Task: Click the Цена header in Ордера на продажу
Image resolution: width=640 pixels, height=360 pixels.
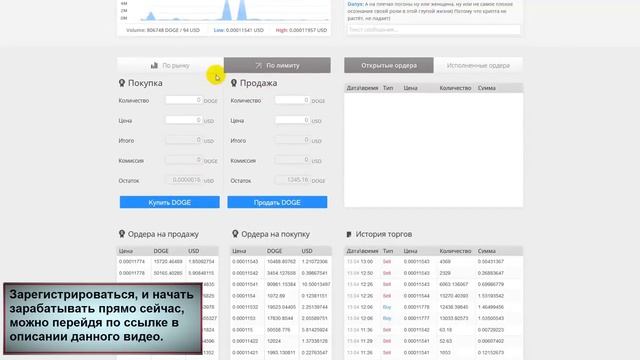Action: [126, 251]
